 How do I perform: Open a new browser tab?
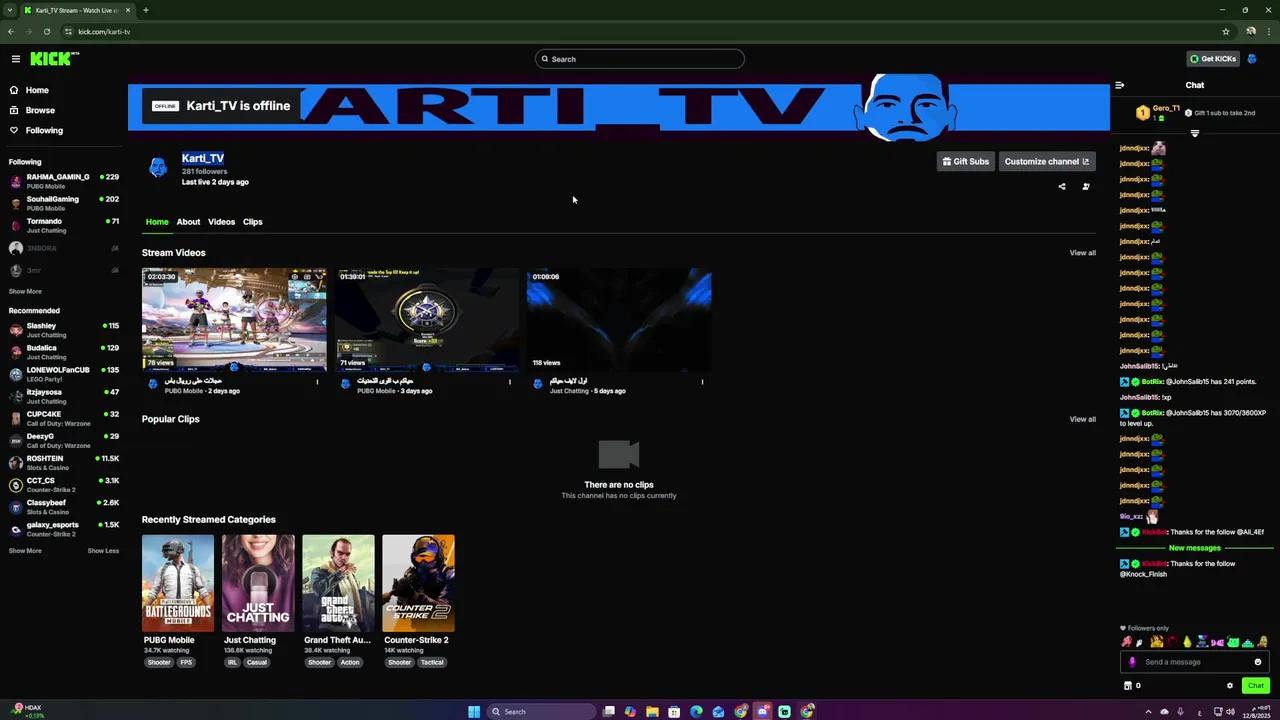tap(146, 10)
